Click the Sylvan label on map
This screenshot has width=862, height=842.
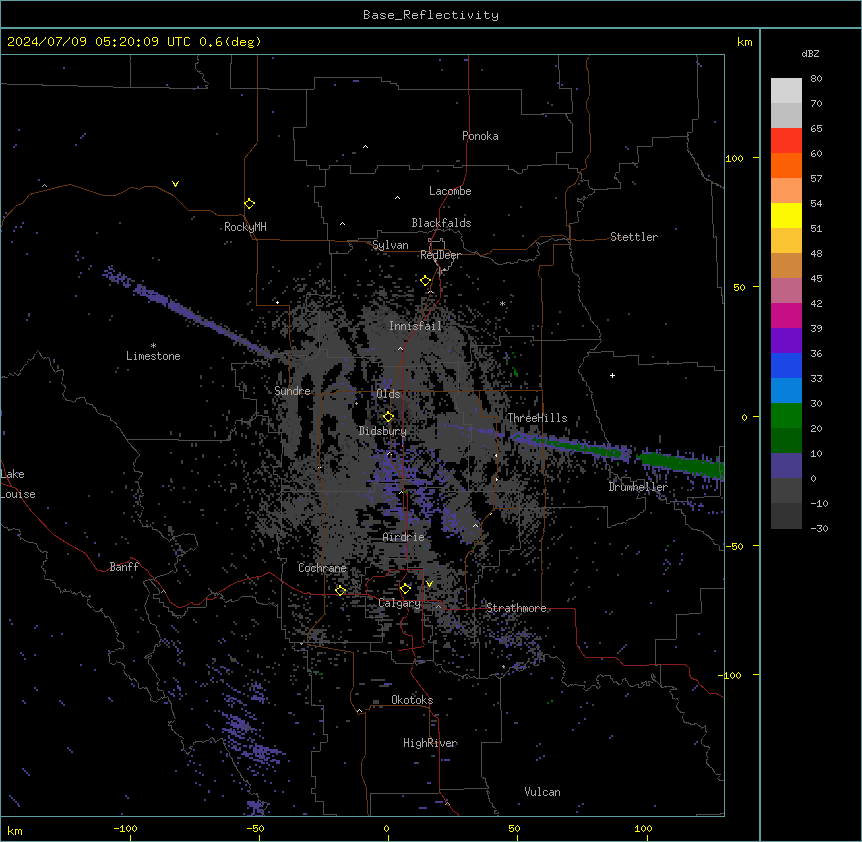tap(390, 245)
